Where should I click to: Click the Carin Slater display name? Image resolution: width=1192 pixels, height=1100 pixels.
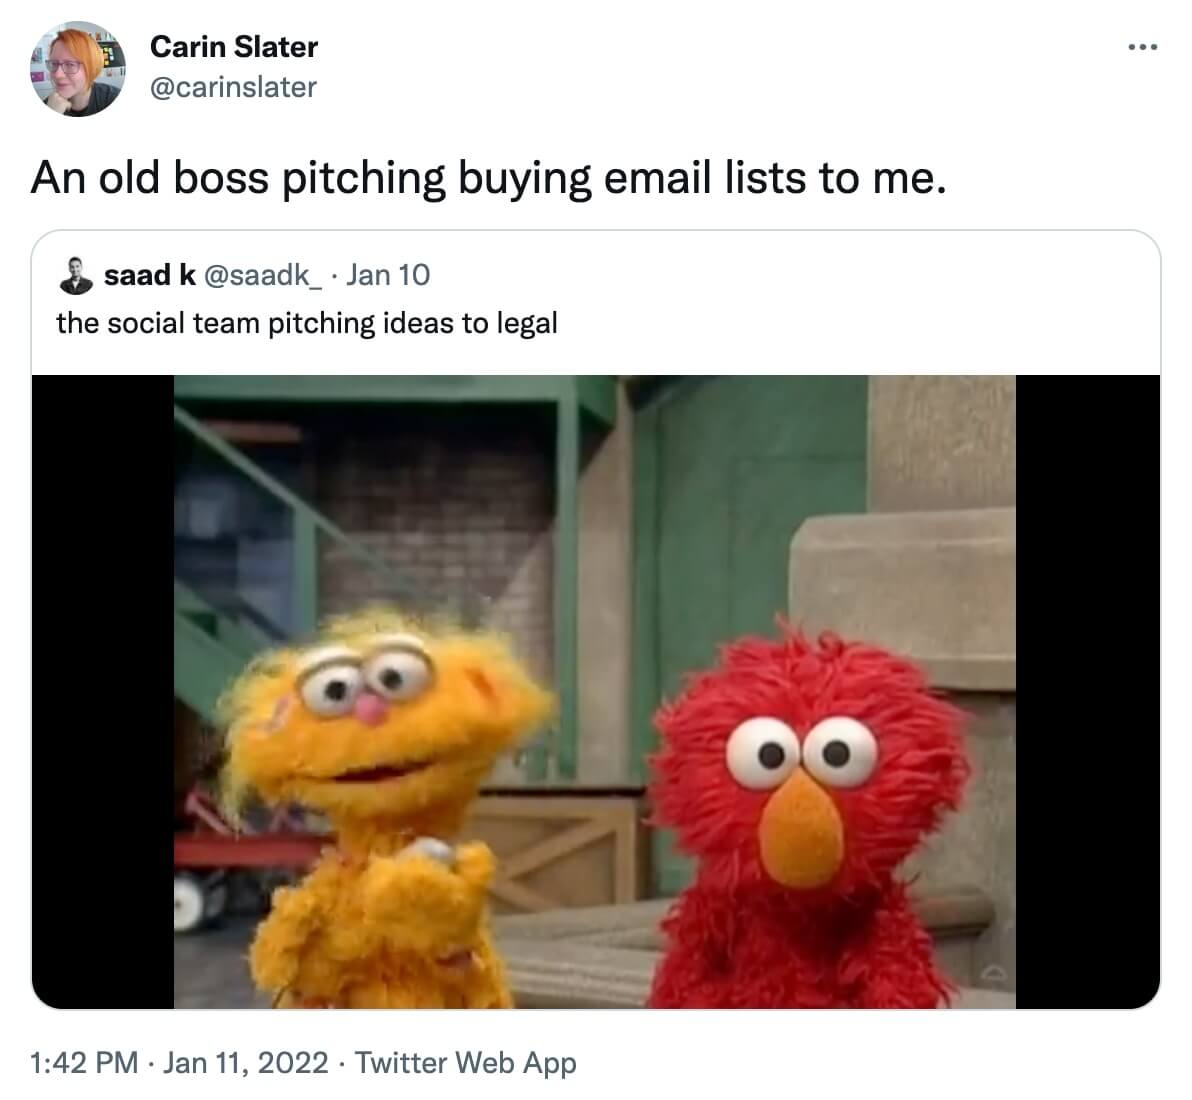click(x=234, y=47)
